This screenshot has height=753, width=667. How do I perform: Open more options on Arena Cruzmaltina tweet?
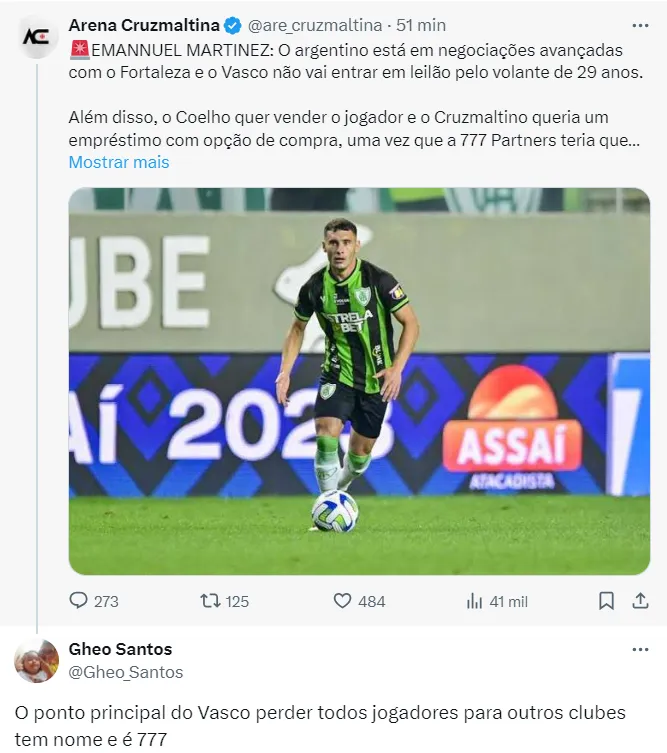pos(640,24)
